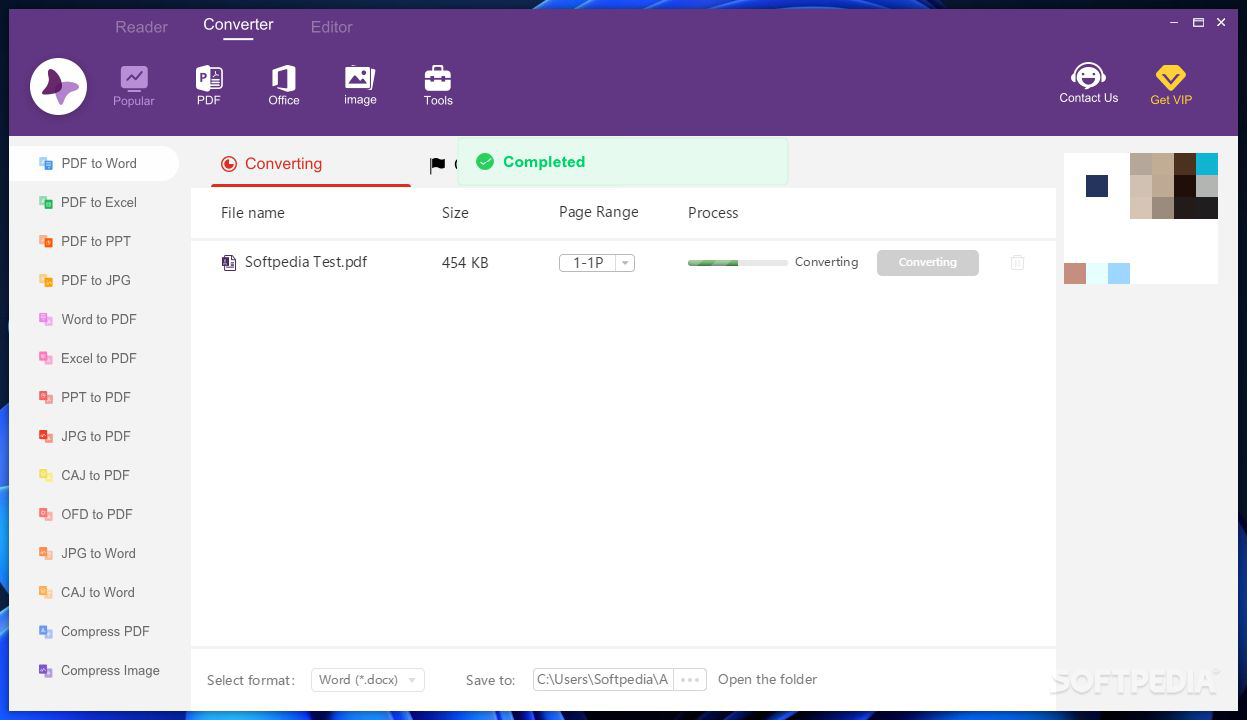
Task: Click Open the folder link
Action: [767, 680]
